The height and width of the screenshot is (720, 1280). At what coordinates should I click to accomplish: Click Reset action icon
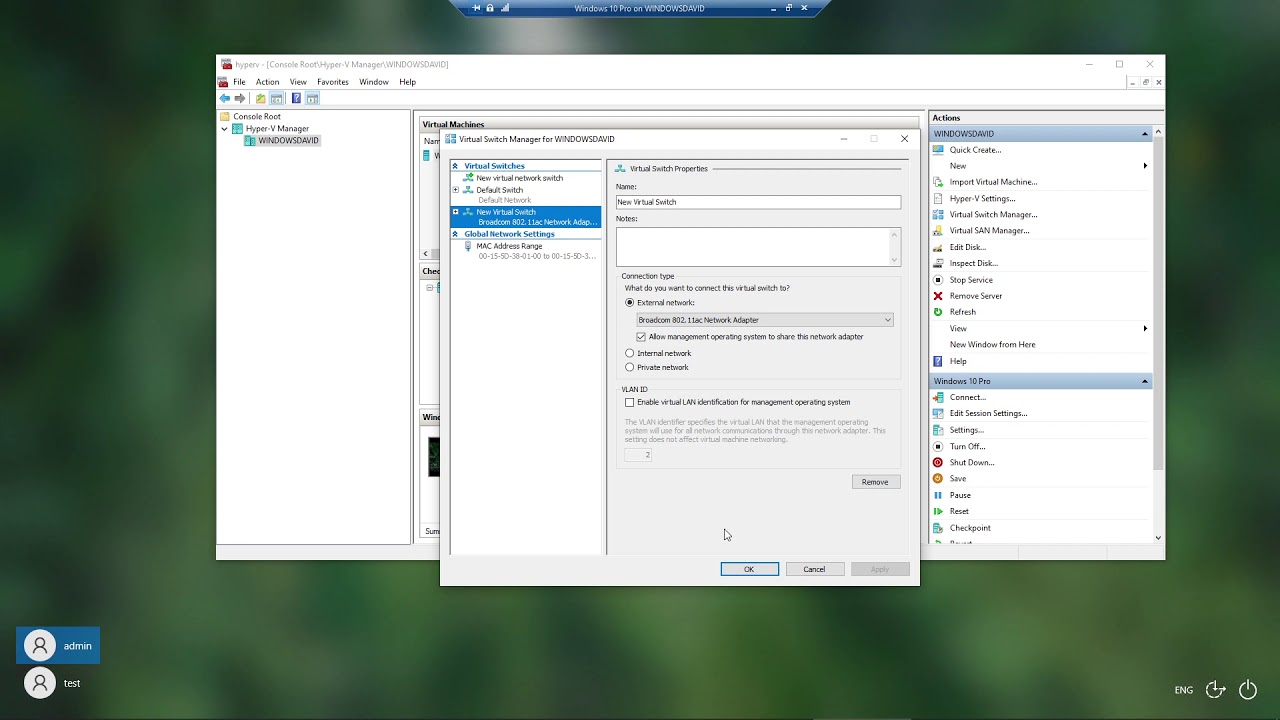click(938, 511)
